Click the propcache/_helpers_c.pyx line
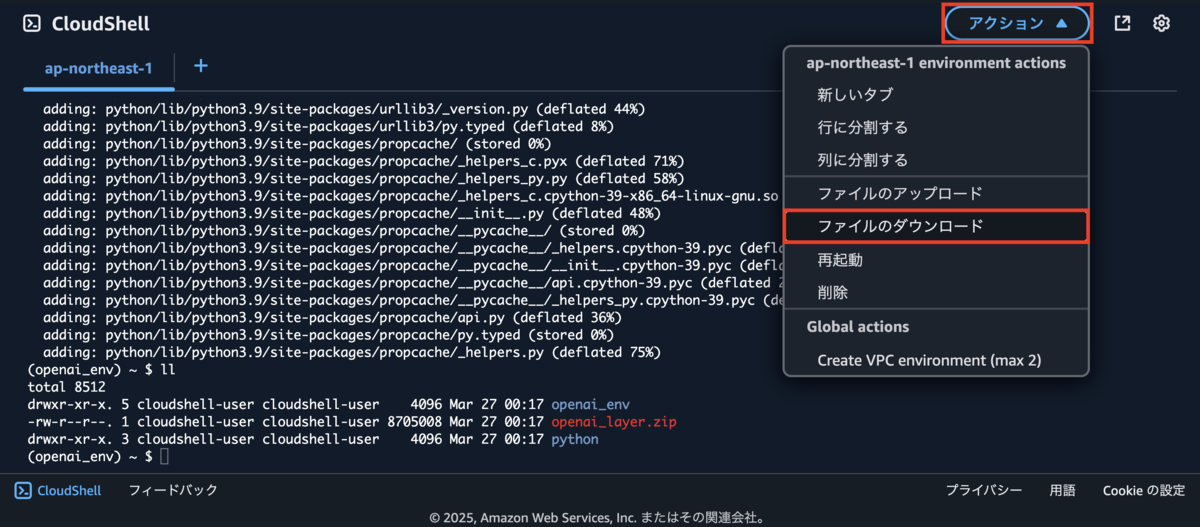Image resolution: width=1200 pixels, height=527 pixels. coord(364,161)
